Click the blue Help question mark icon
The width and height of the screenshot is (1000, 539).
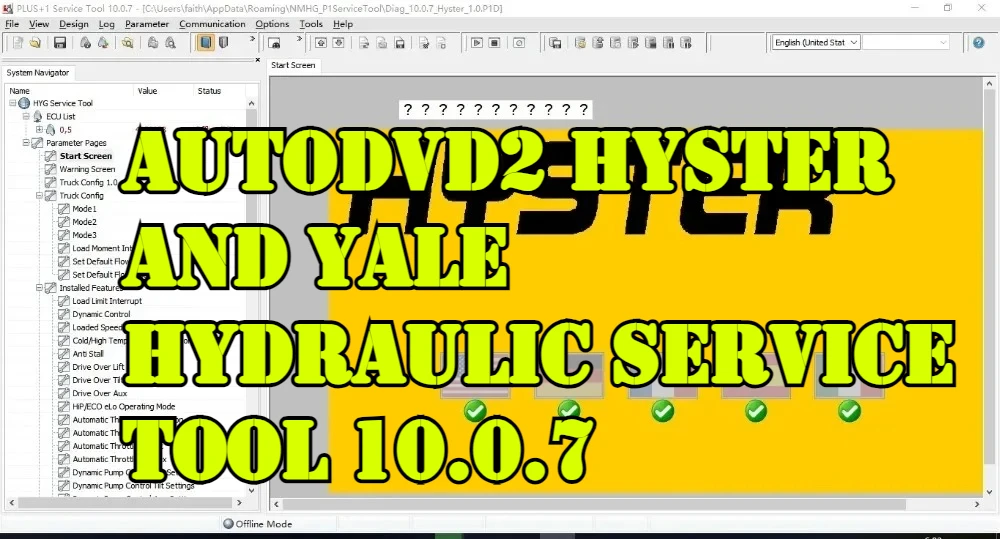click(x=978, y=43)
